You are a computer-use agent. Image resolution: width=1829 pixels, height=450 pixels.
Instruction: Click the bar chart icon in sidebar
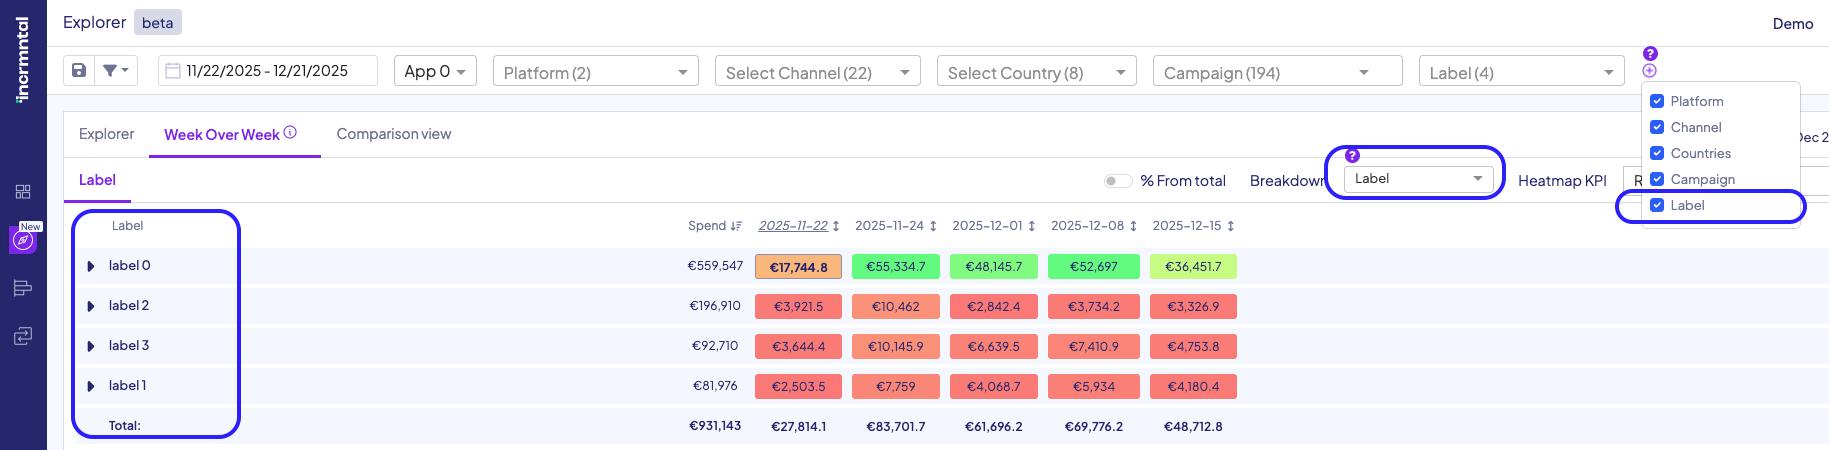pos(23,289)
